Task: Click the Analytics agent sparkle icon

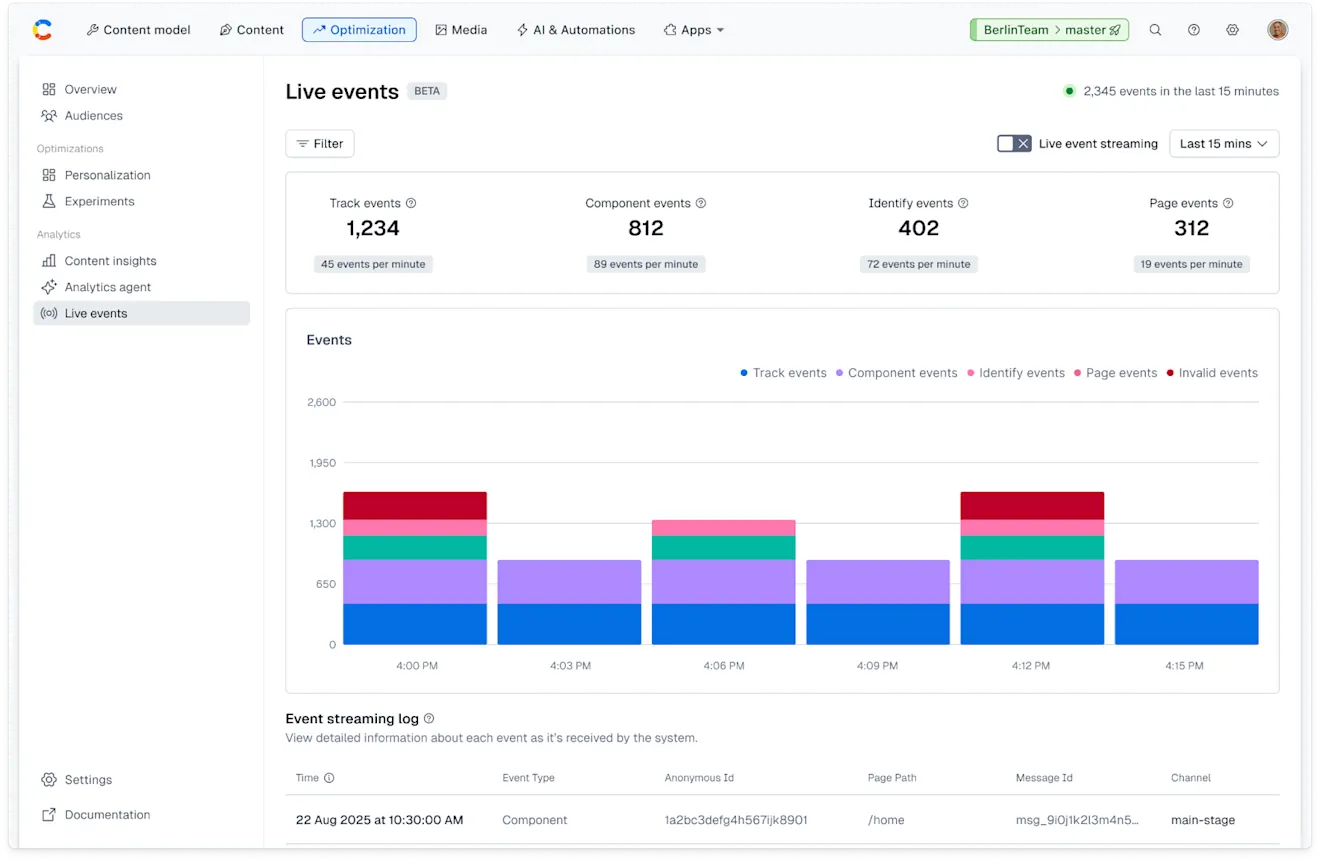Action: pyautogui.click(x=49, y=287)
